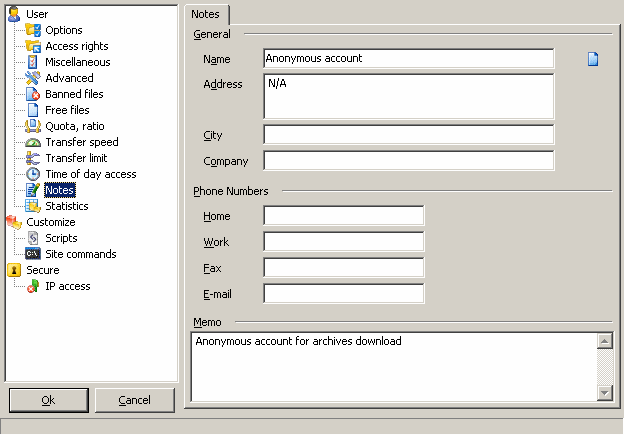Click inside the Memo text area
Screen dimensions: 624x435
coord(394,367)
